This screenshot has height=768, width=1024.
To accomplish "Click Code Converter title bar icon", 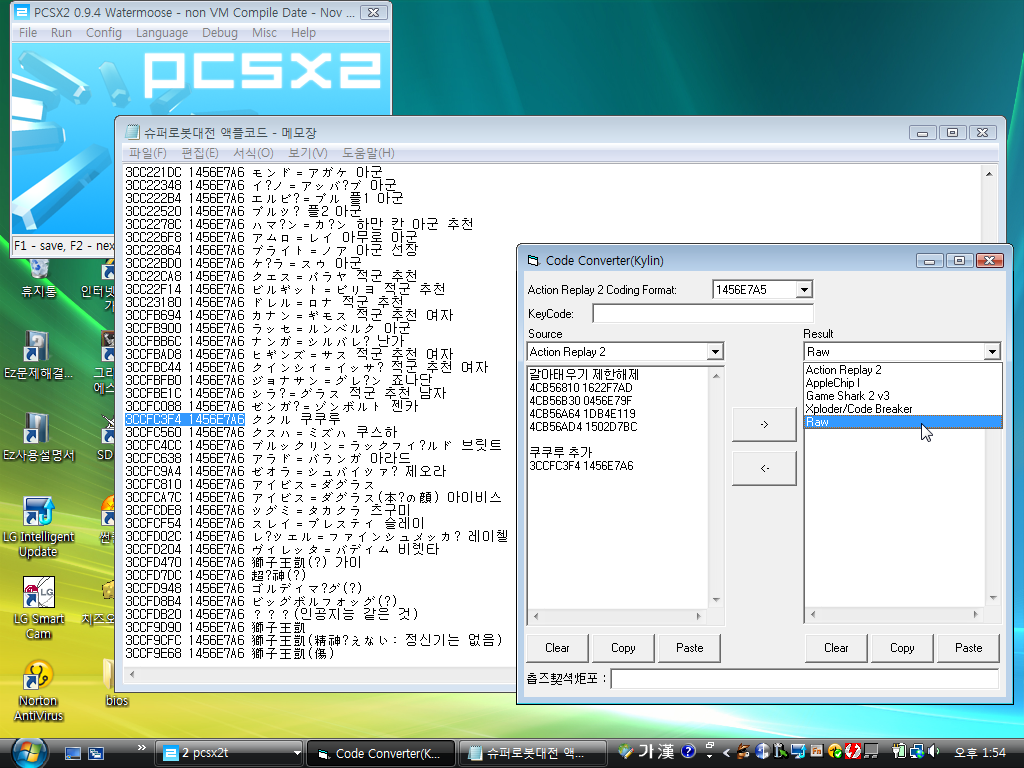I will point(534,261).
